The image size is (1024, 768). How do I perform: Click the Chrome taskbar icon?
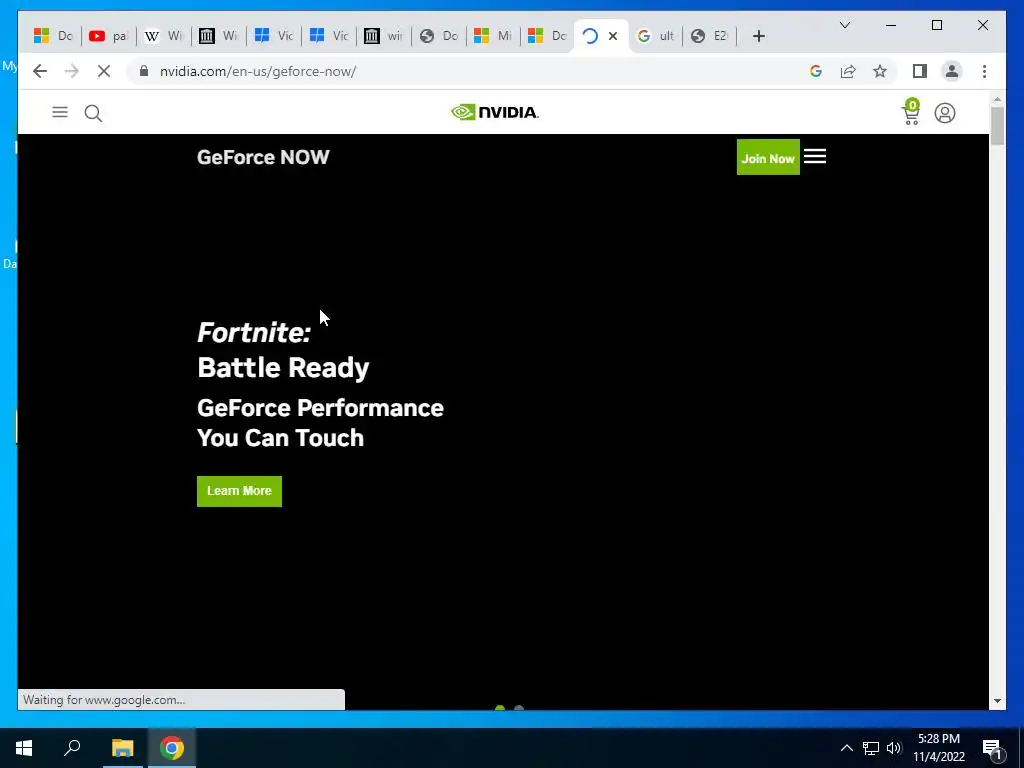[172, 748]
